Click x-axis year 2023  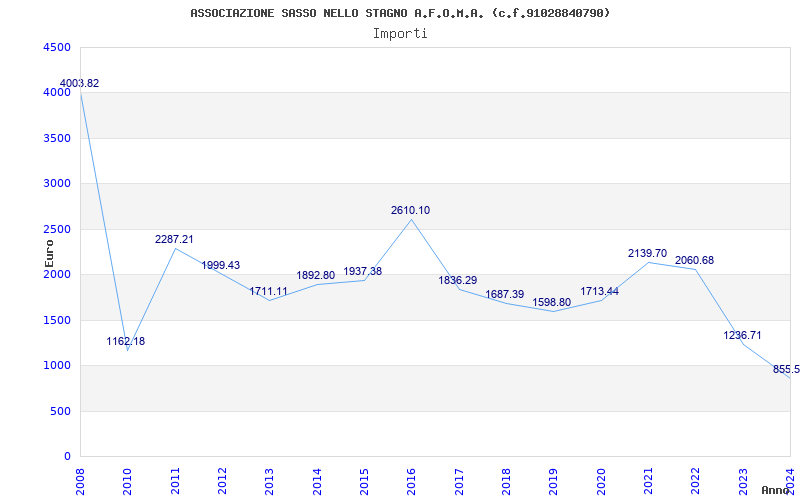tap(743, 481)
